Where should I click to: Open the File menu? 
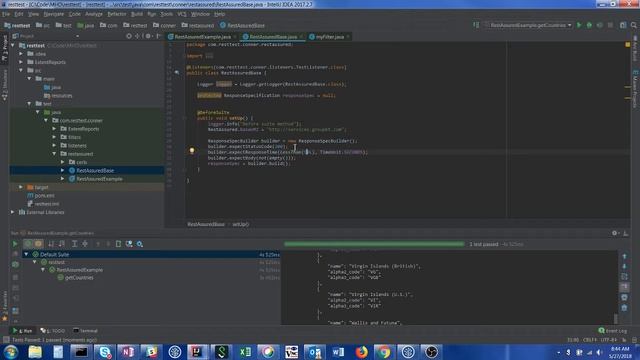click(x=6, y=14)
